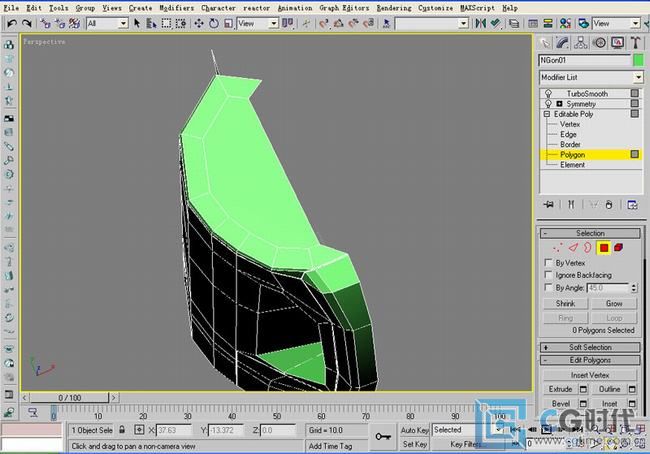Open the File menu
The height and width of the screenshot is (454, 650).
[x=11, y=8]
